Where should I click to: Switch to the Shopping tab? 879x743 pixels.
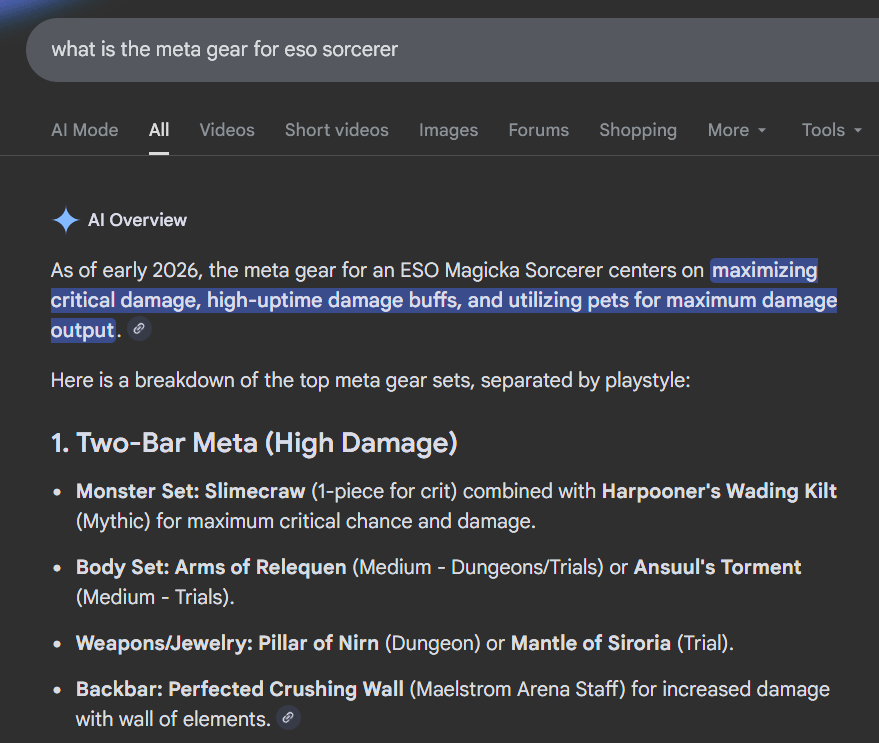click(638, 130)
